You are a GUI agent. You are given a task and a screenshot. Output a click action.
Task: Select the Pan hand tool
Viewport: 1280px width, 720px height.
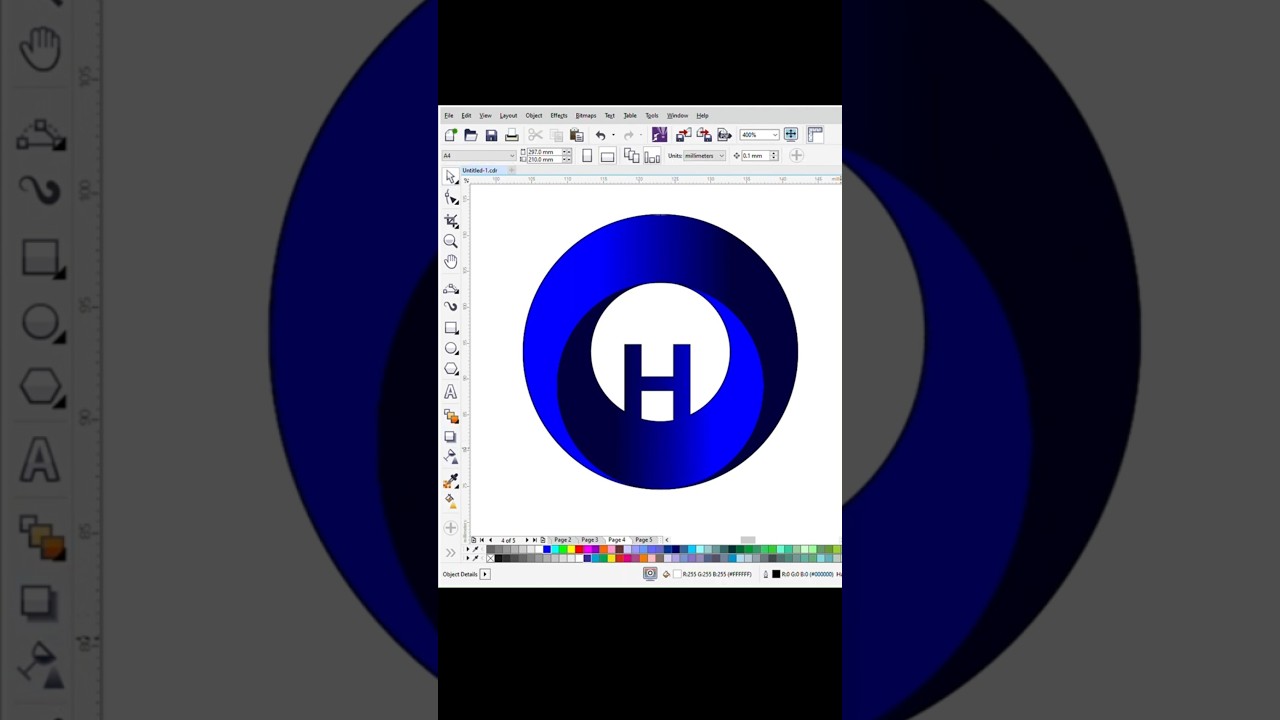(451, 261)
